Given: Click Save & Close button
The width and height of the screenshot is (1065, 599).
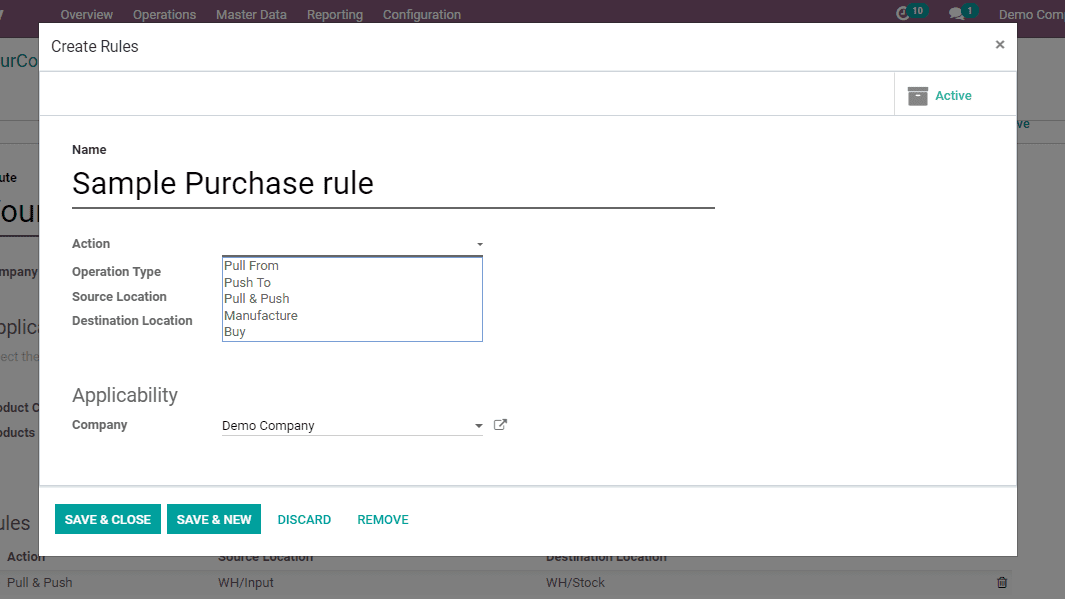Looking at the screenshot, I should coord(108,520).
